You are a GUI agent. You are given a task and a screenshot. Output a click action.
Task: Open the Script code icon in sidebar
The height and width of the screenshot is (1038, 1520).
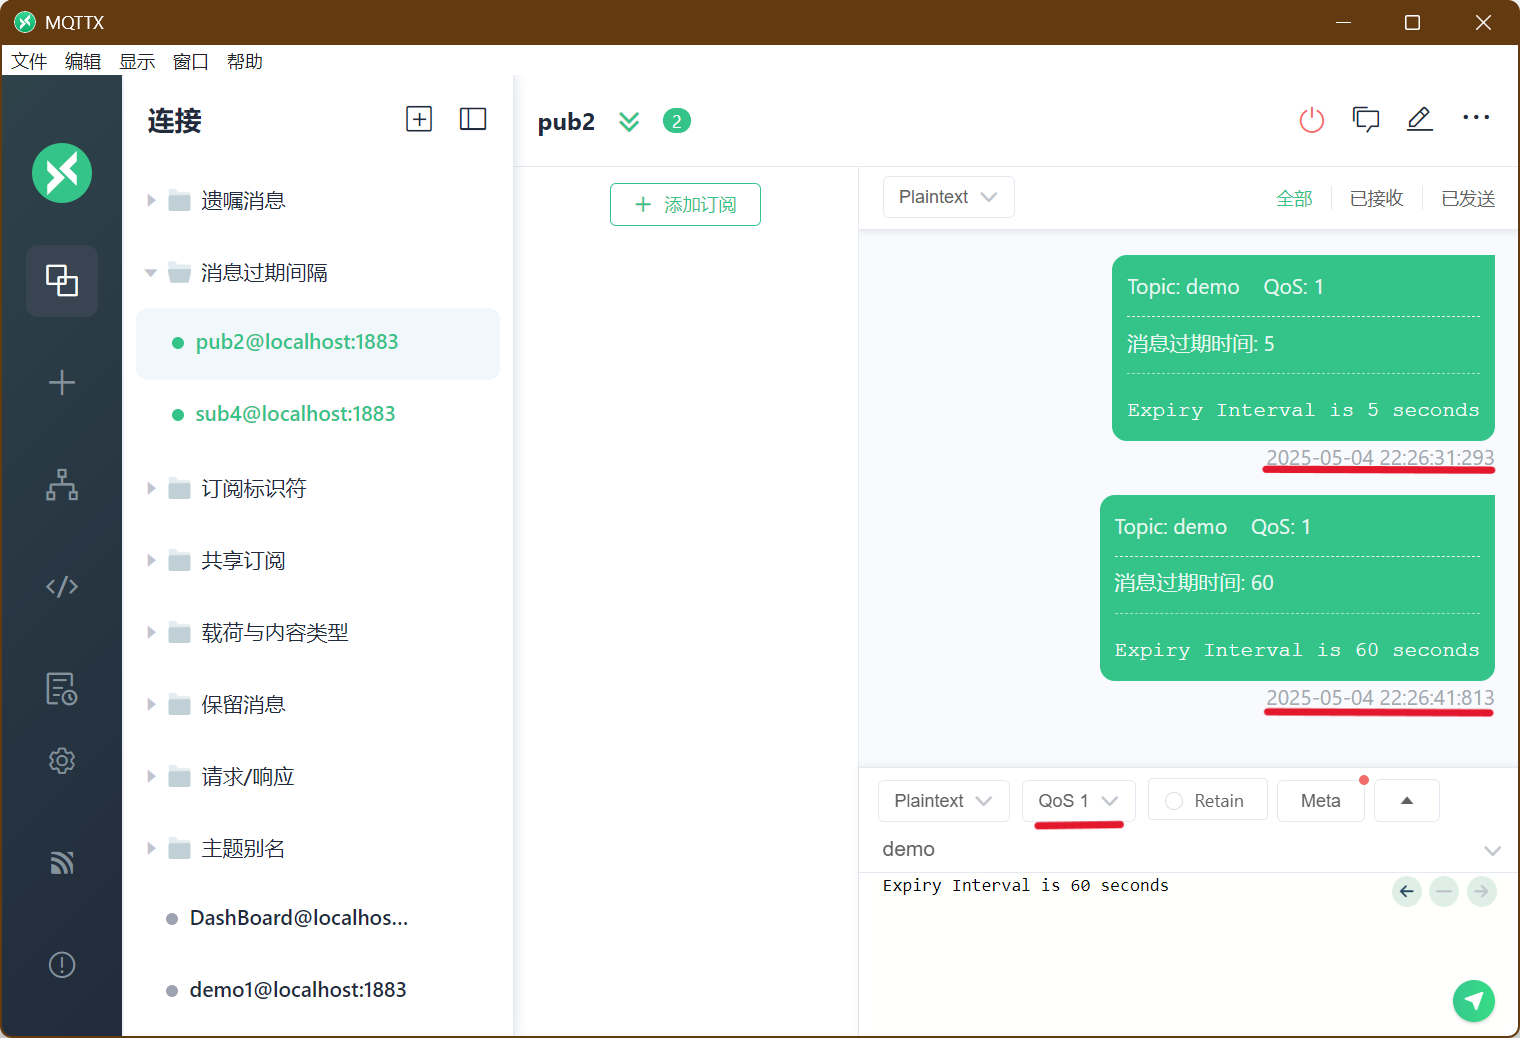[62, 587]
